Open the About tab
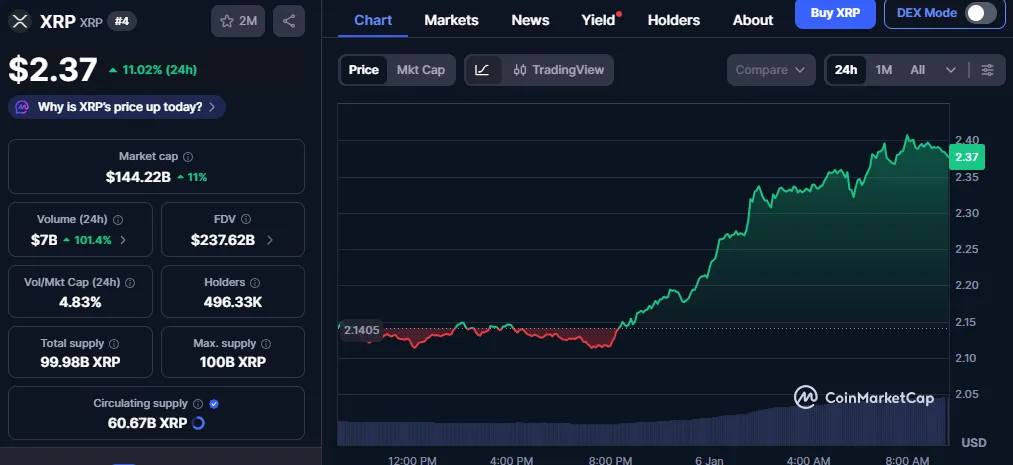 753,20
